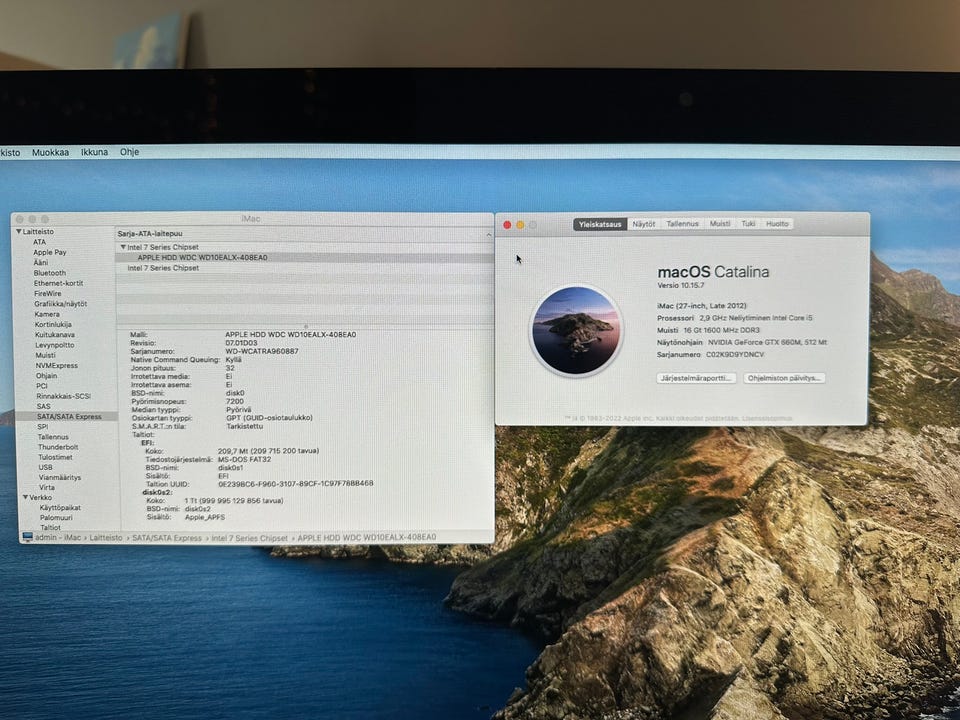Select Rinnakkais-SCSI in the sidebar
Screen dimensions: 960x720
click(x=64, y=396)
